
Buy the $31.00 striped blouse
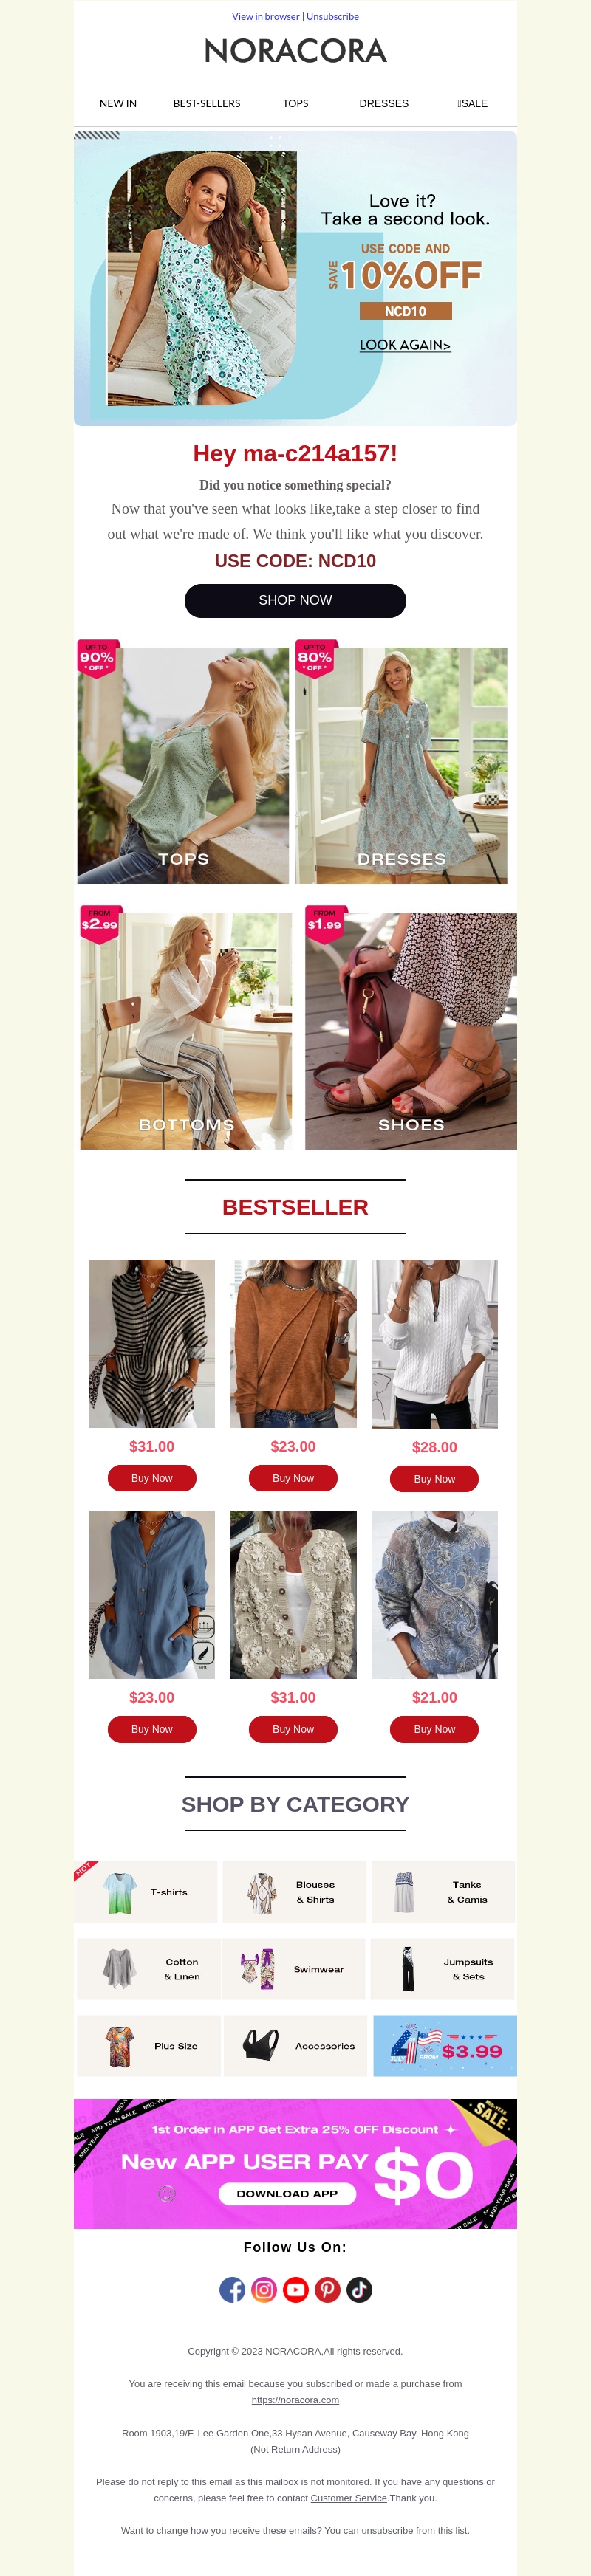(x=152, y=1477)
